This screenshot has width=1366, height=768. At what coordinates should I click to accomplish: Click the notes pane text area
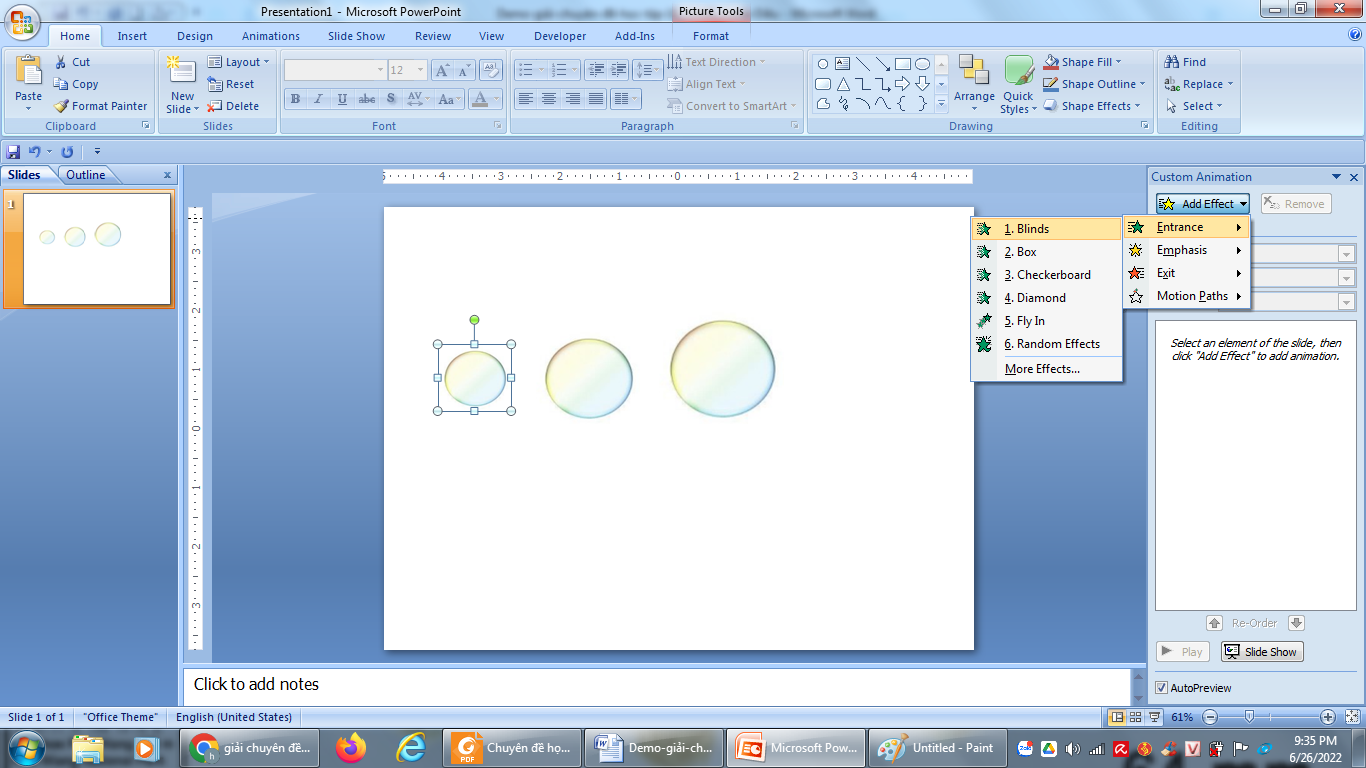point(656,686)
